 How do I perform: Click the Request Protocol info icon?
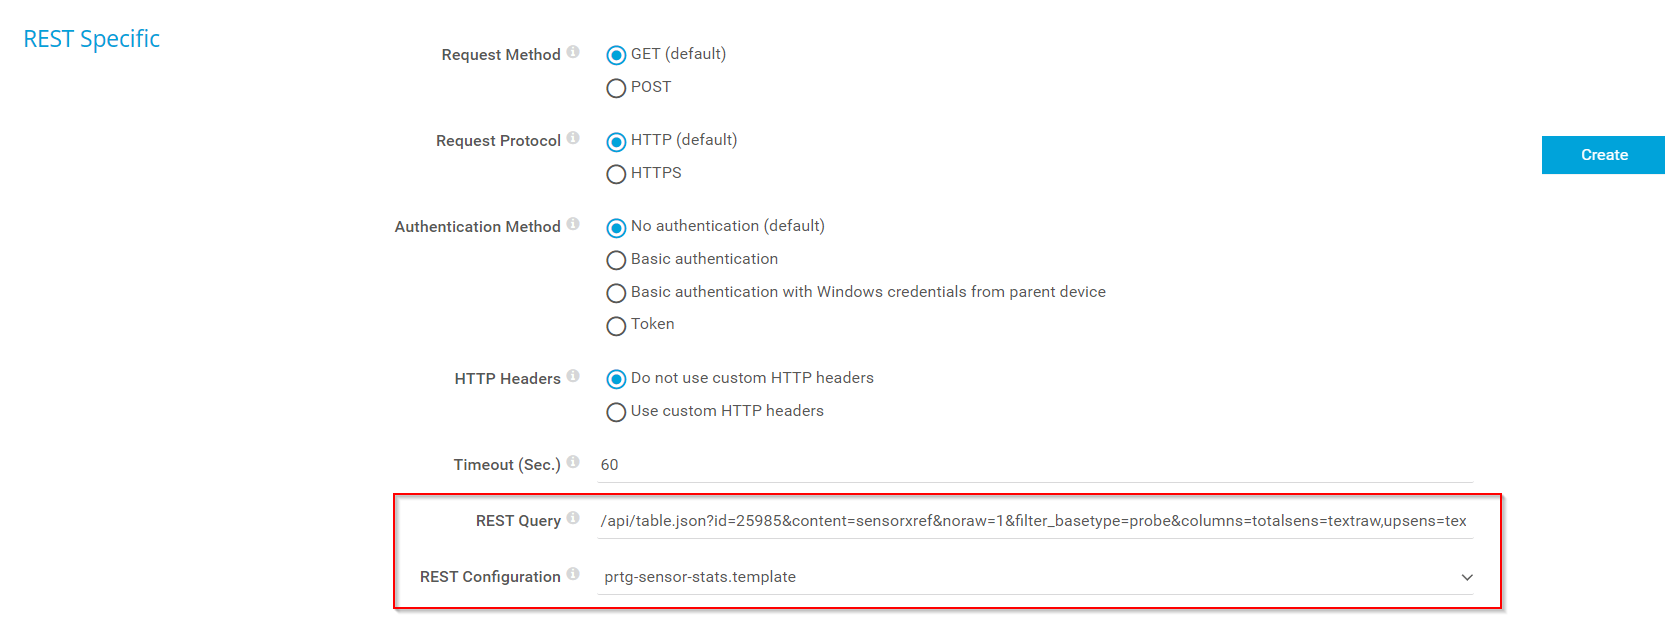pos(573,136)
